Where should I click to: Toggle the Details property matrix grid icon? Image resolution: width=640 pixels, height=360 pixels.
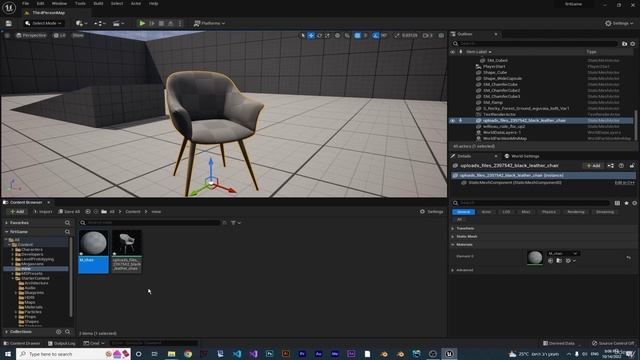click(x=617, y=203)
